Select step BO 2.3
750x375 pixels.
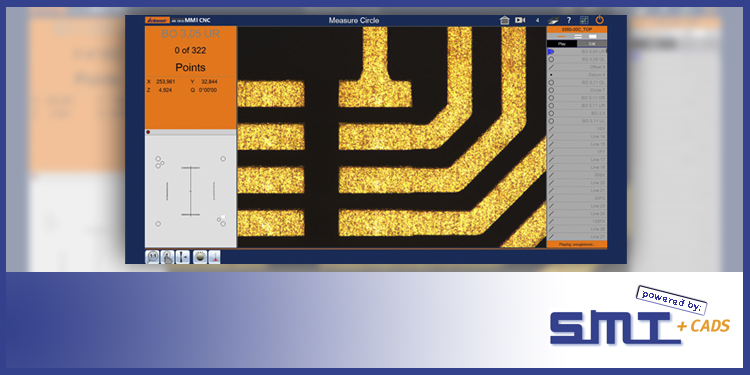coord(577,113)
